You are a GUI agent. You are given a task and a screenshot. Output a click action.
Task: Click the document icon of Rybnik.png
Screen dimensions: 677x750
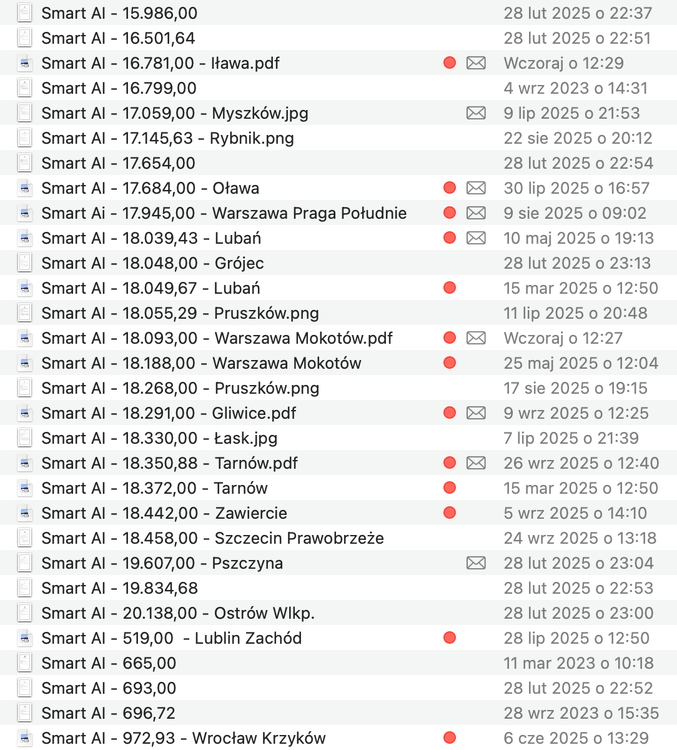(x=25, y=138)
